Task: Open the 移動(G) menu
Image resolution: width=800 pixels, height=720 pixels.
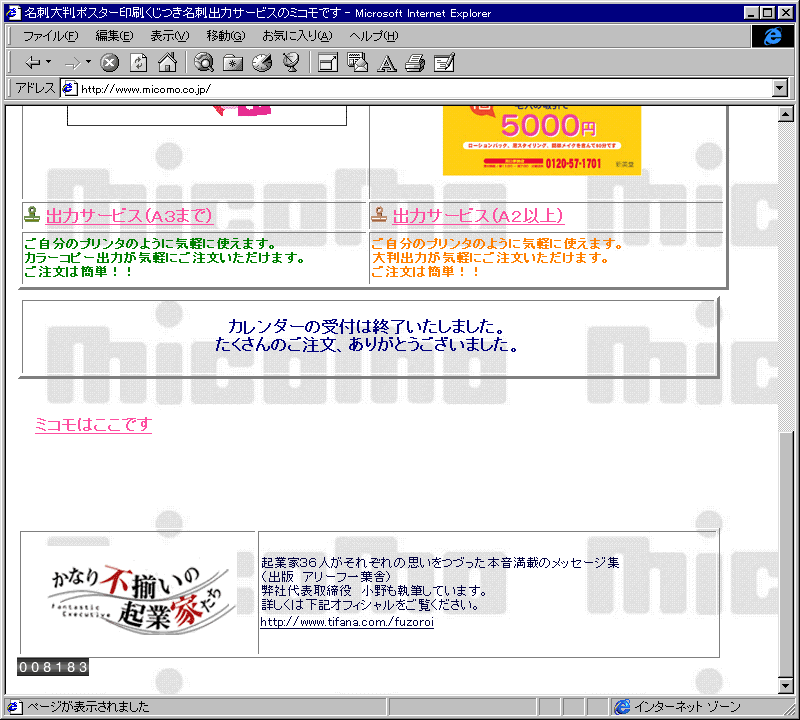Action: point(226,36)
